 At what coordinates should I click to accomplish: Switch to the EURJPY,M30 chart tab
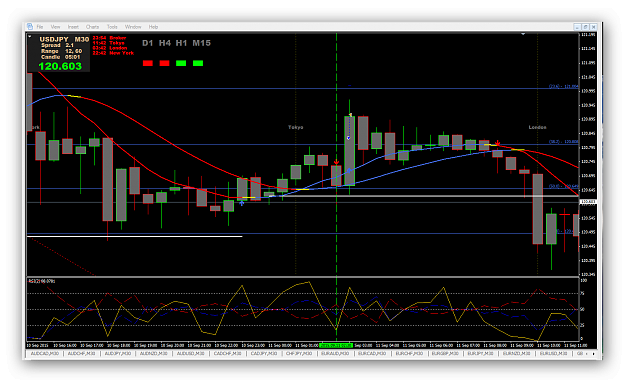click(x=481, y=354)
